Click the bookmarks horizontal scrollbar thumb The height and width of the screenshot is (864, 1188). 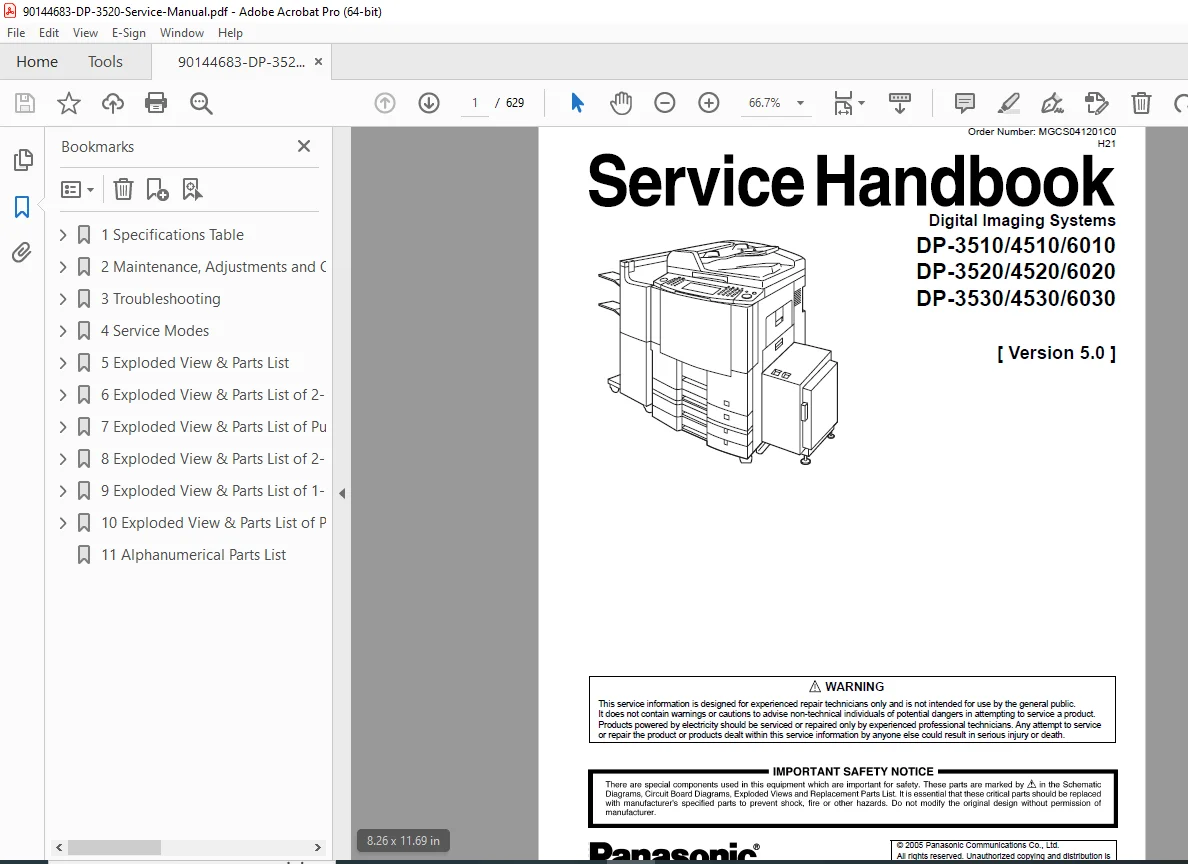[114, 847]
